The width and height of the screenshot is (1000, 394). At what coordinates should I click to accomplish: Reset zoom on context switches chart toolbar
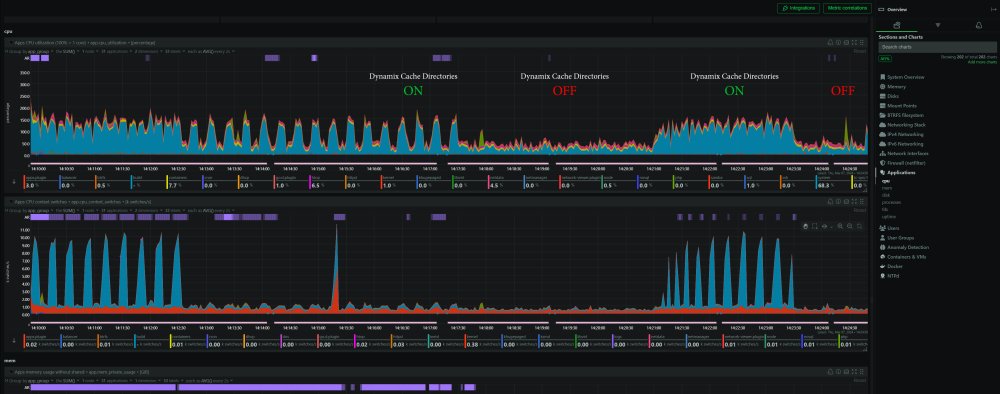click(859, 226)
